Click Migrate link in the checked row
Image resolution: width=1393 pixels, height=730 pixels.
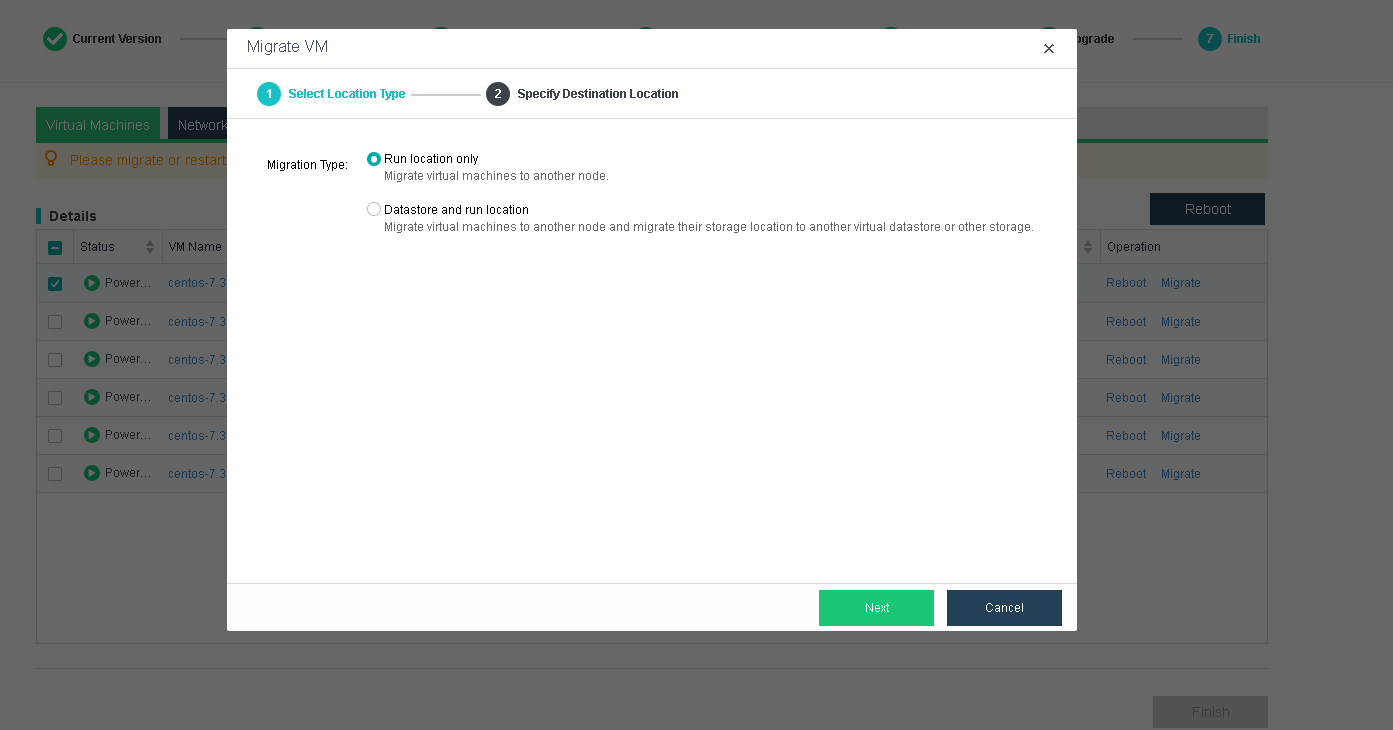coord(1181,283)
